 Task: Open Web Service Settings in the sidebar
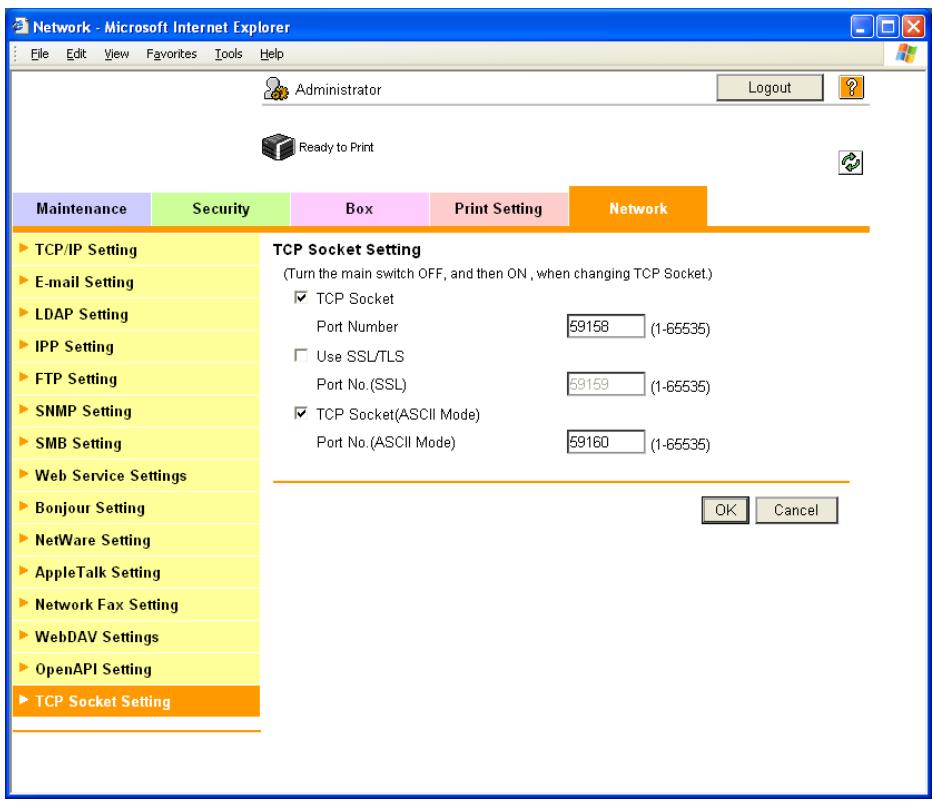[136, 475]
